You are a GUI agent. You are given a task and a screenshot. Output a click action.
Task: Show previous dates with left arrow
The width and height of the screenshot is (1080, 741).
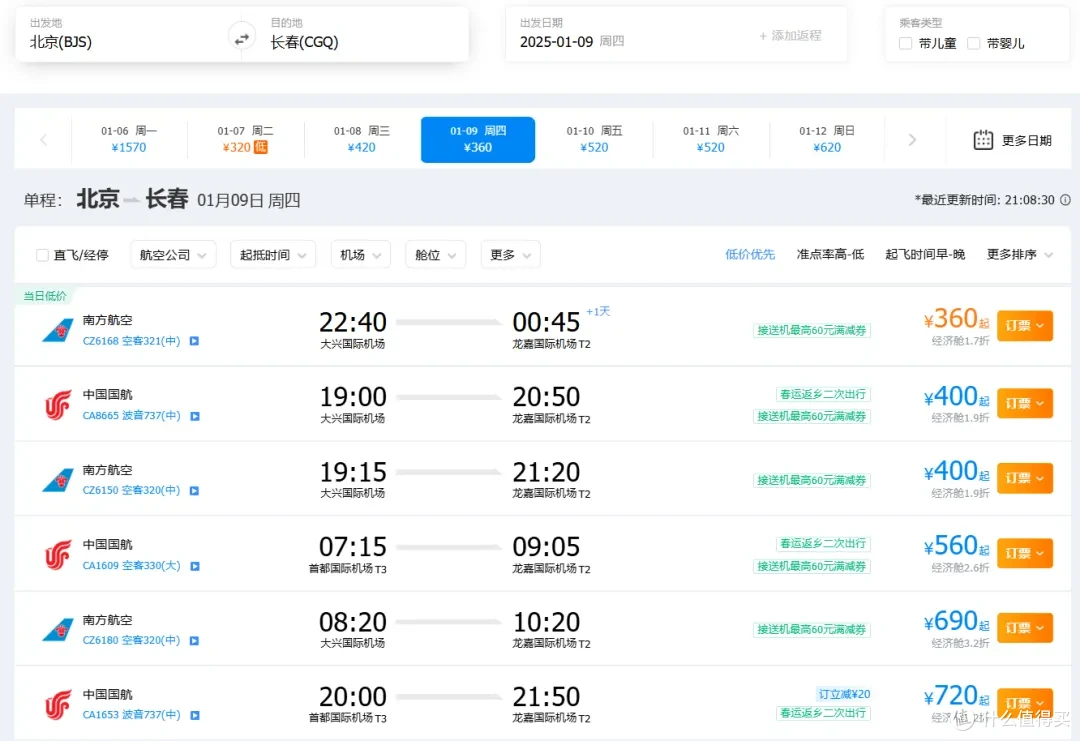[x=43, y=140]
